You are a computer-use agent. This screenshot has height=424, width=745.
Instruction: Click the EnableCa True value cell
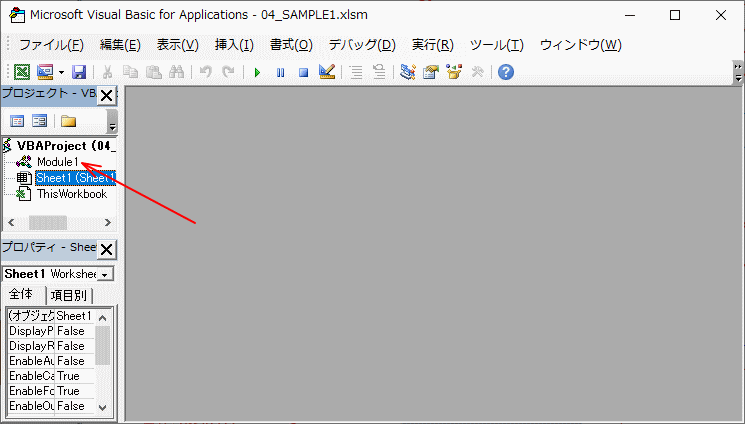point(75,376)
